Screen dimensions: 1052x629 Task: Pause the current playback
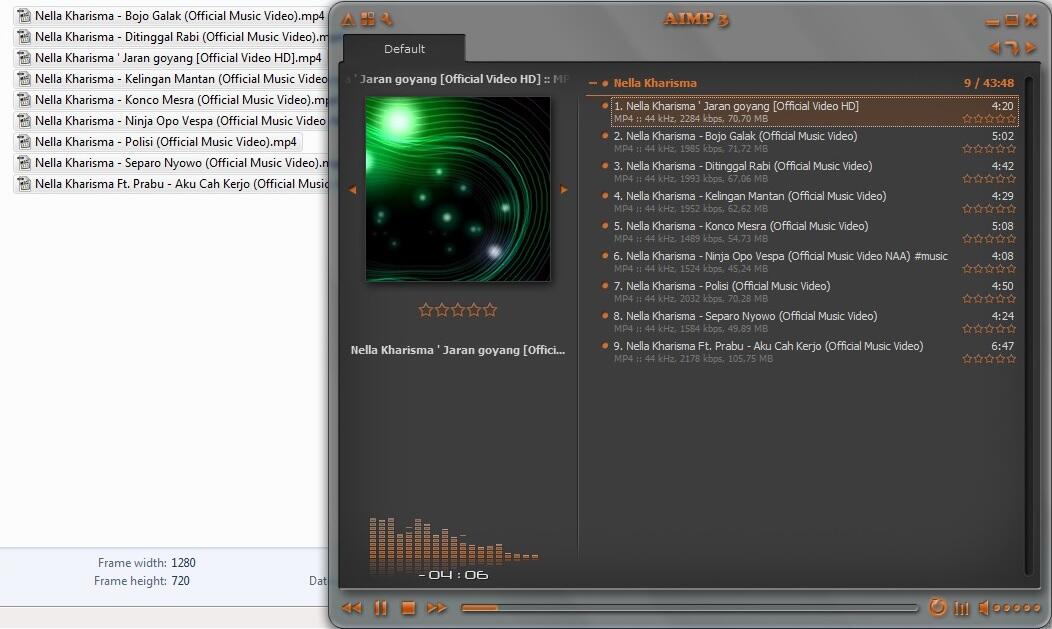(x=380, y=607)
